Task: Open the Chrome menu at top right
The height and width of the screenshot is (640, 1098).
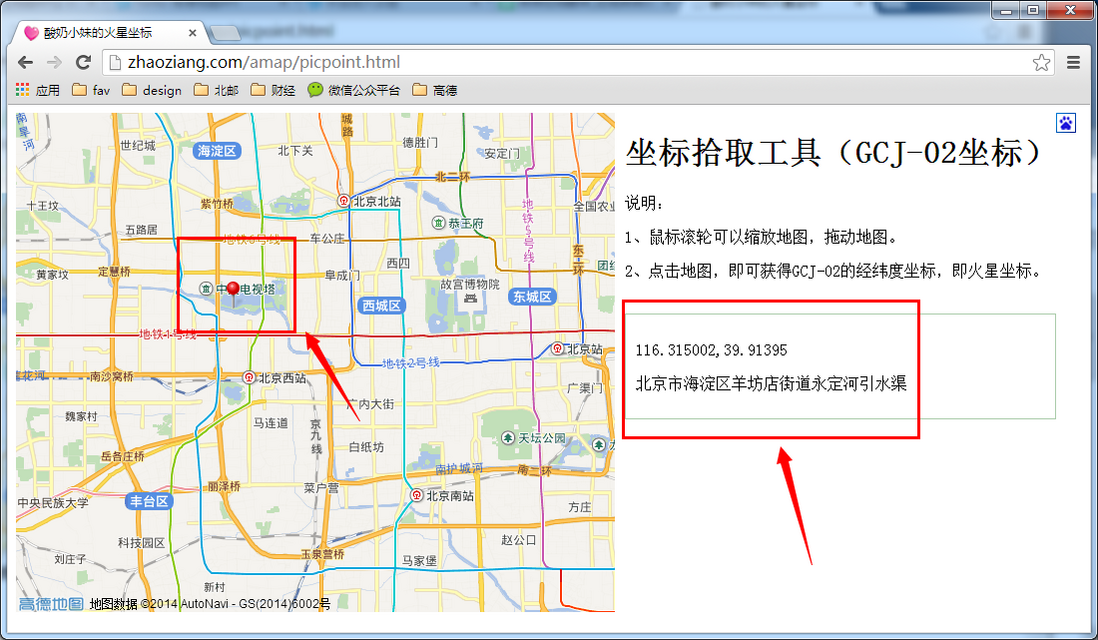Action: 1075,62
